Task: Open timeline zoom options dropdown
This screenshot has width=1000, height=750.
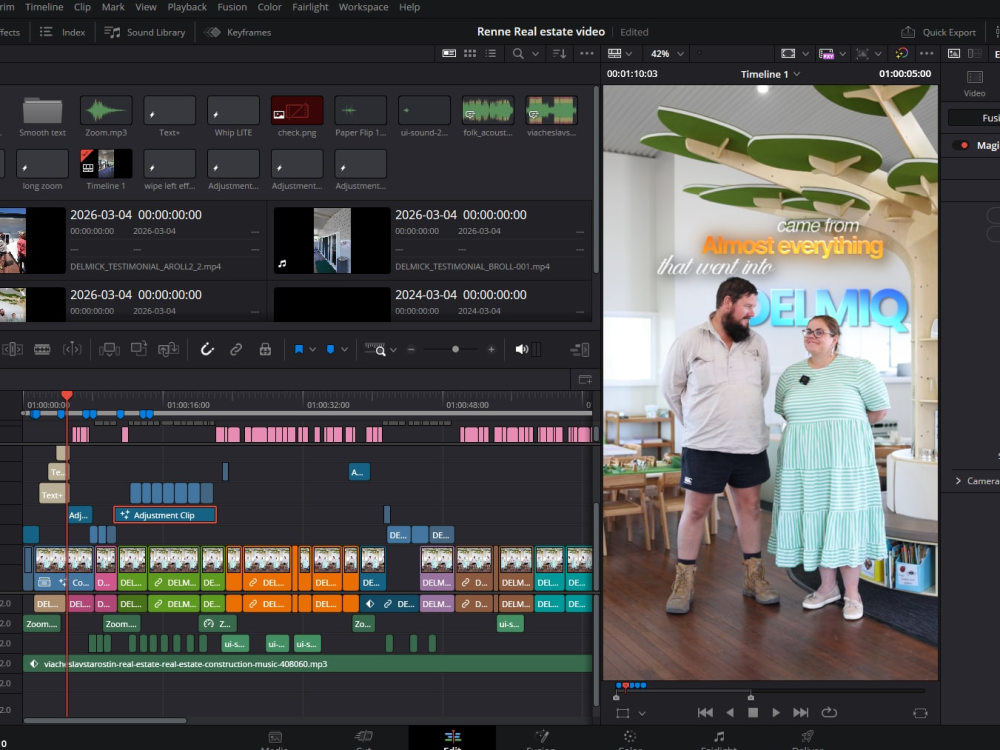Action: [x=393, y=349]
